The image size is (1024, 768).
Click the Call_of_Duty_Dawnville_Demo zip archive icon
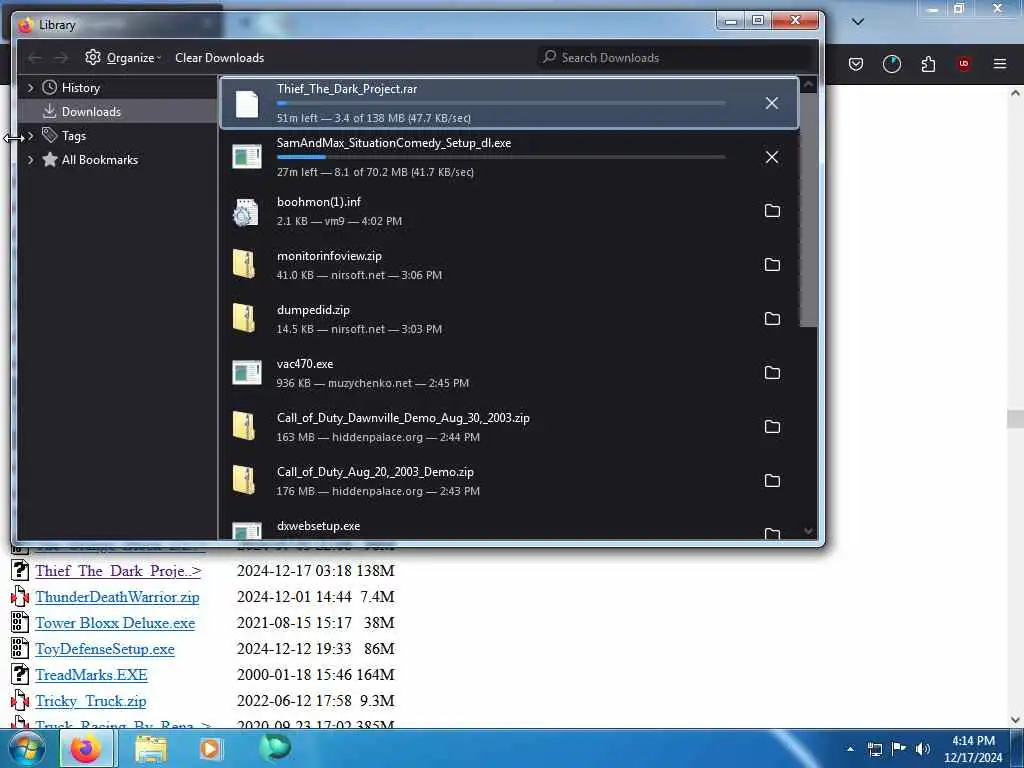pyautogui.click(x=244, y=426)
